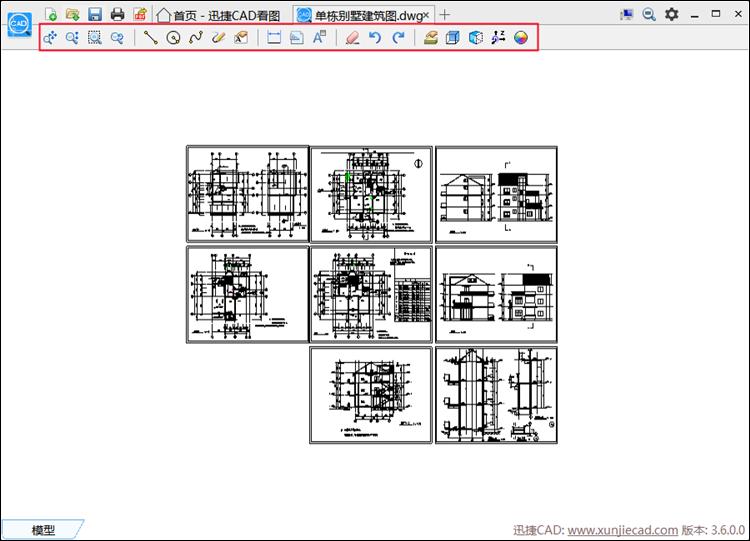Click the middle-left floor plan sheet
This screenshot has height=541, width=750.
coord(248,295)
